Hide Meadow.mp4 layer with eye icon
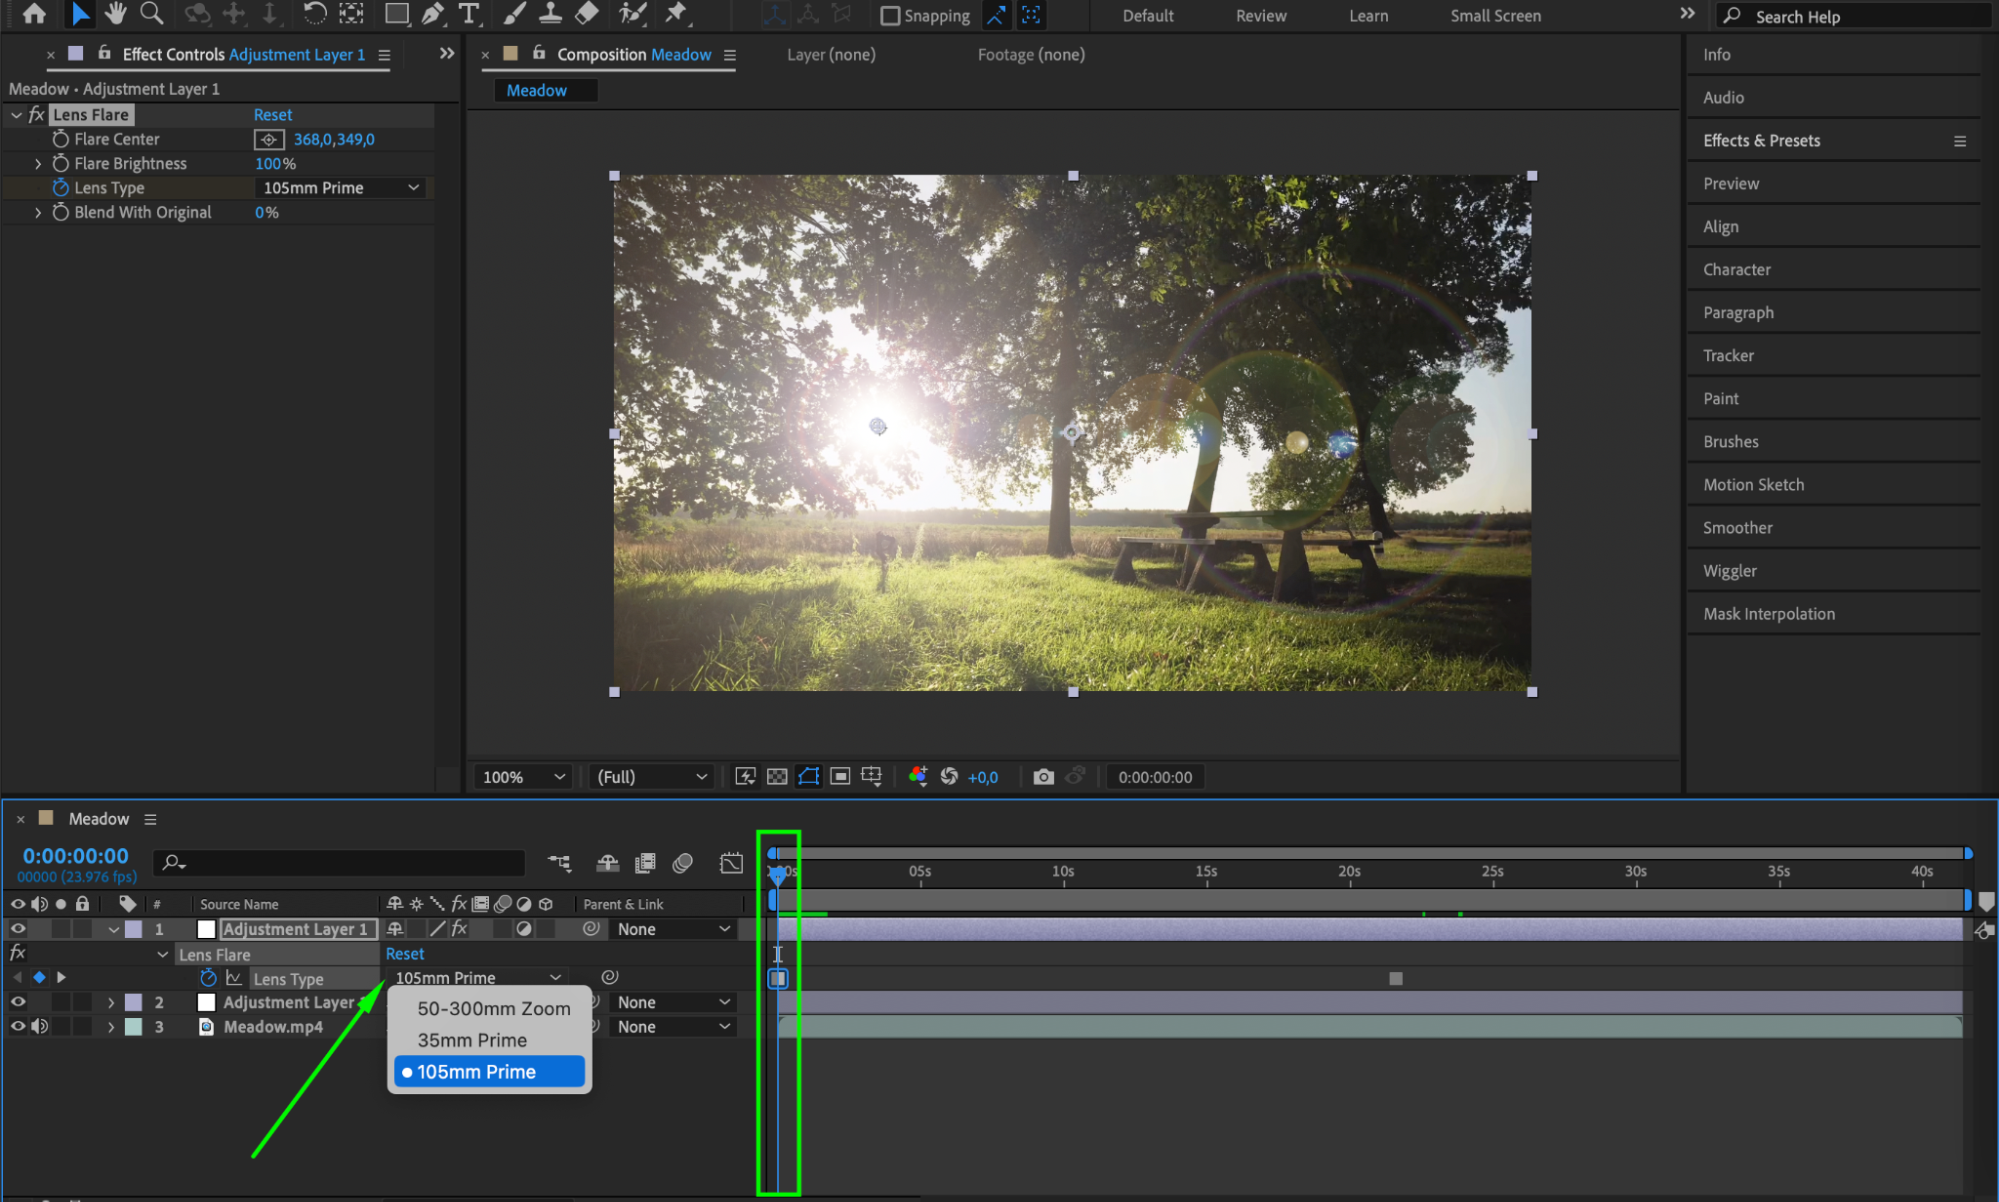This screenshot has height=1202, width=1999. tap(18, 1027)
